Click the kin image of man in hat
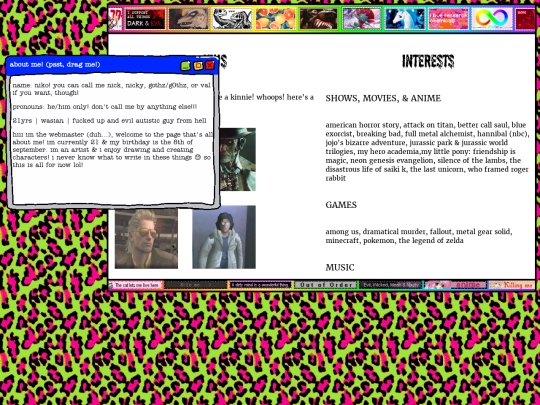This screenshot has height=405, width=540. click(238, 159)
